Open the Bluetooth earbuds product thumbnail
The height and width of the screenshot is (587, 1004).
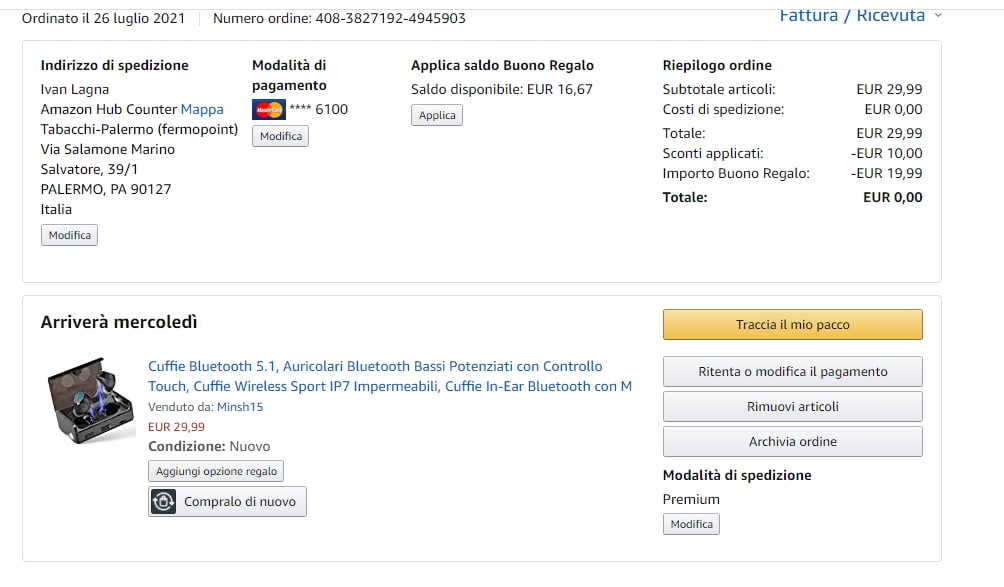point(91,400)
